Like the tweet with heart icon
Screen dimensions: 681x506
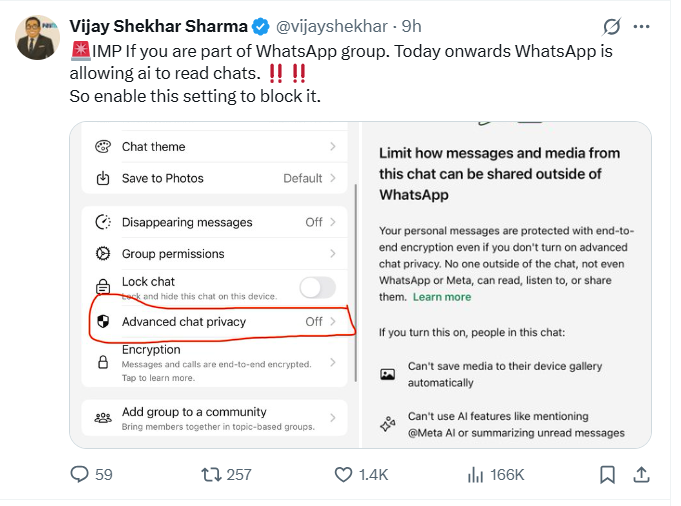pyautogui.click(x=344, y=474)
